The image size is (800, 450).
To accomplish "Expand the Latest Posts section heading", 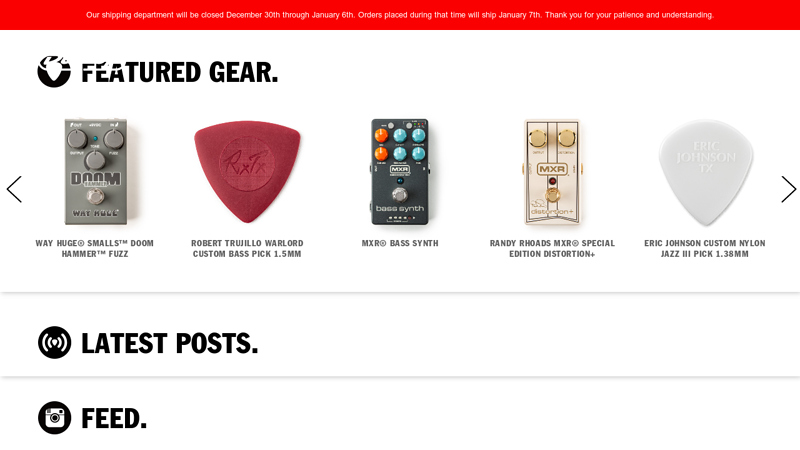I will point(169,343).
